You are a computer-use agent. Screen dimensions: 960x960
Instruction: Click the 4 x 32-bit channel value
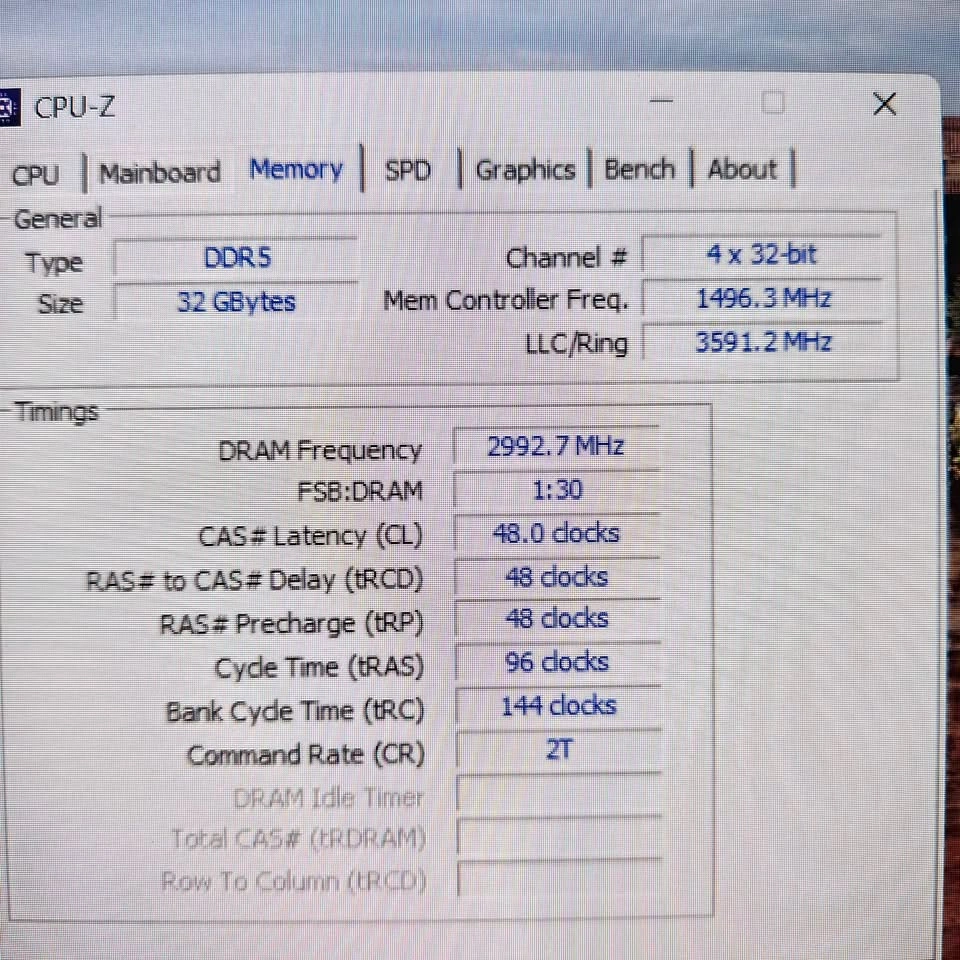762,254
